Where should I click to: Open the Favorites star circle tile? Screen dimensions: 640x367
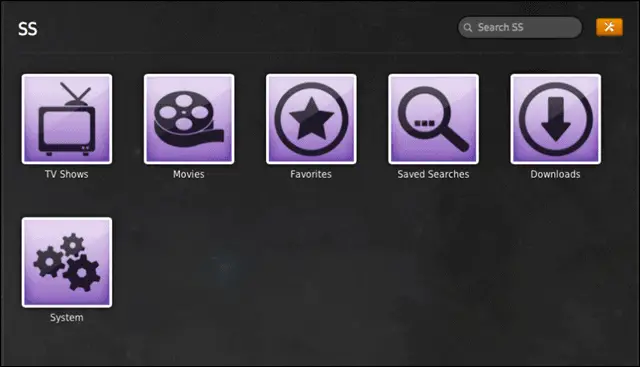311,119
